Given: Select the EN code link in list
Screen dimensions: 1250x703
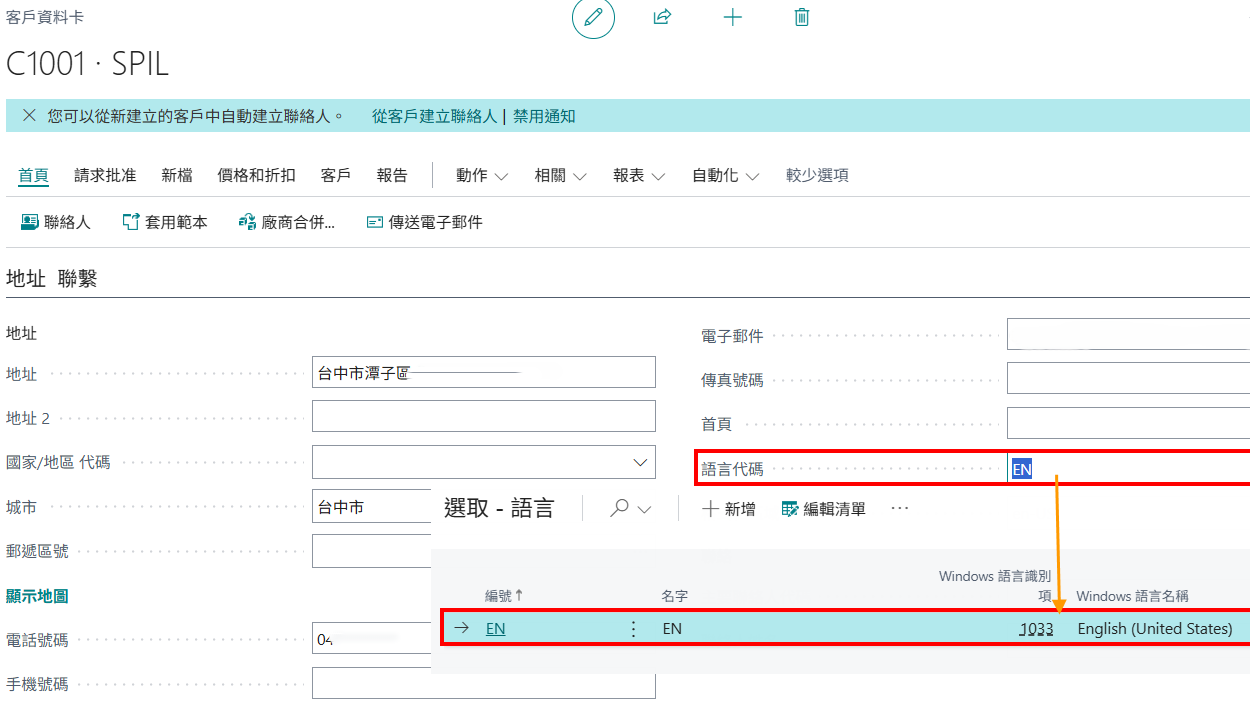Looking at the screenshot, I should coord(495,629).
